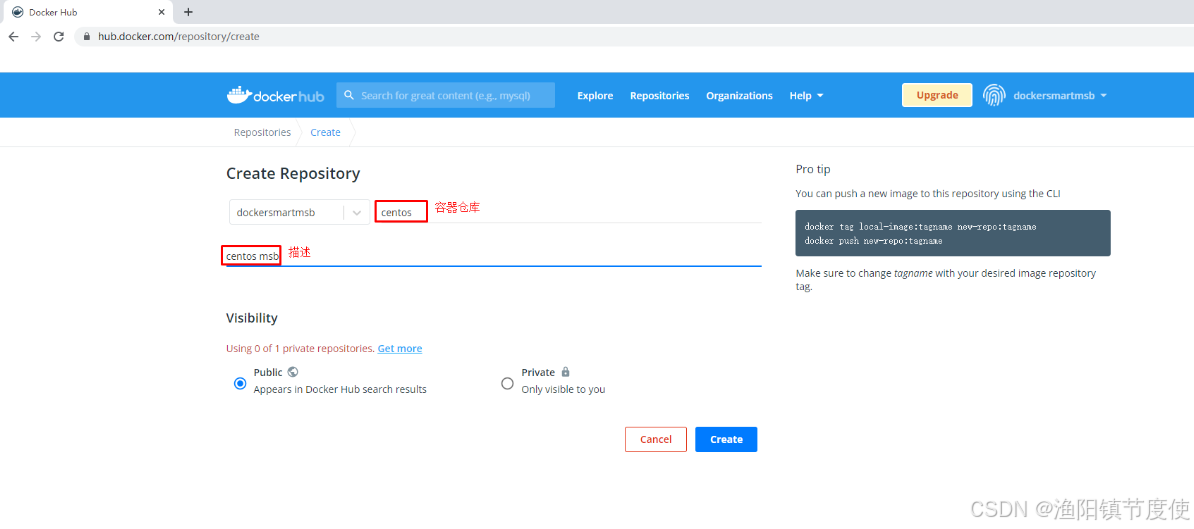
Task: Select the Private visibility radio button
Action: [507, 384]
